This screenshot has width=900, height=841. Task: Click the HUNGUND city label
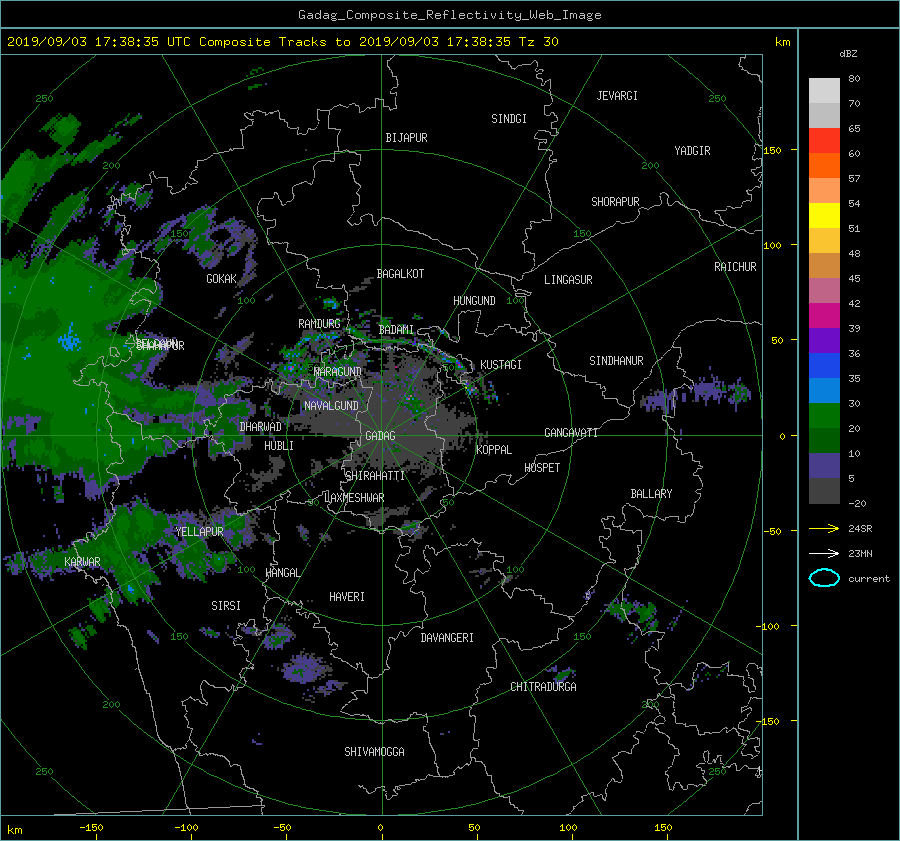[x=474, y=301]
